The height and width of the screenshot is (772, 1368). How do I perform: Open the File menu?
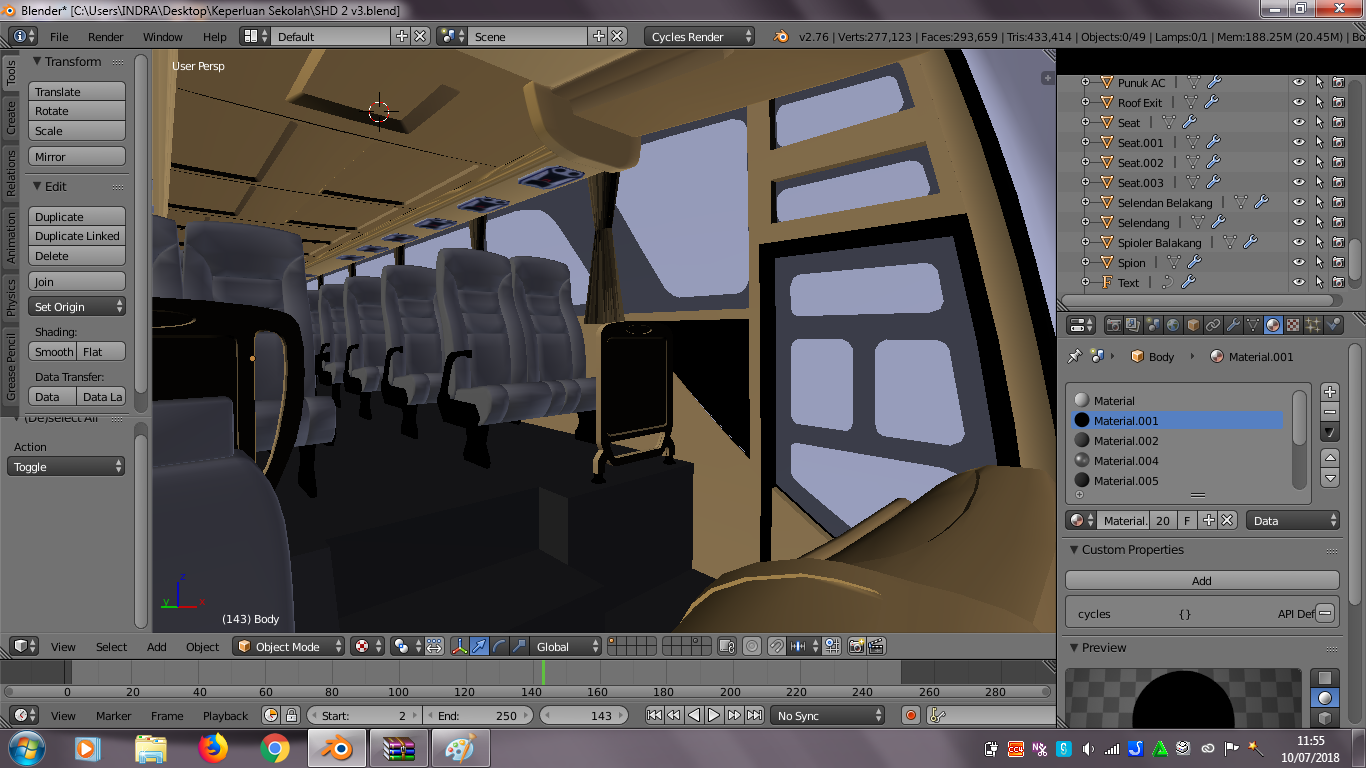point(59,36)
